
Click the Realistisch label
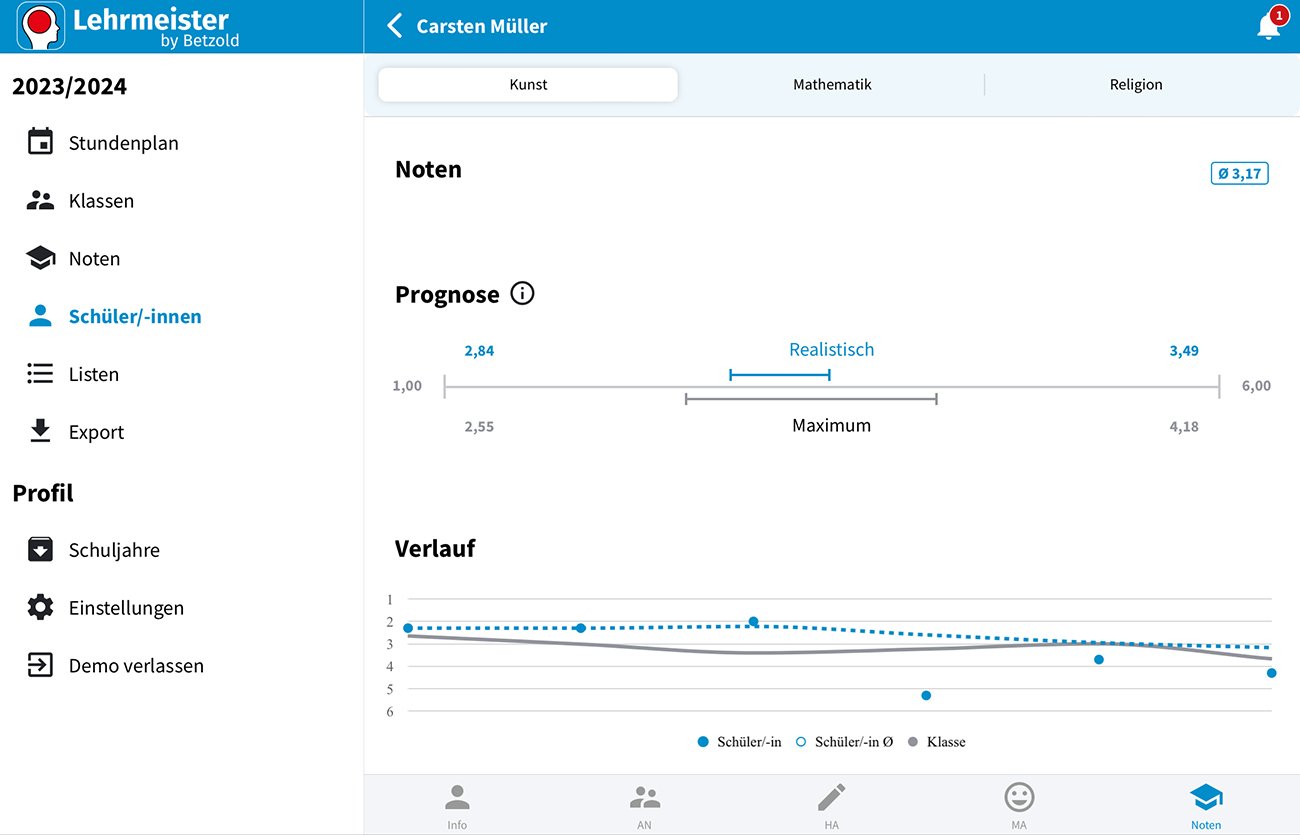tap(831, 349)
